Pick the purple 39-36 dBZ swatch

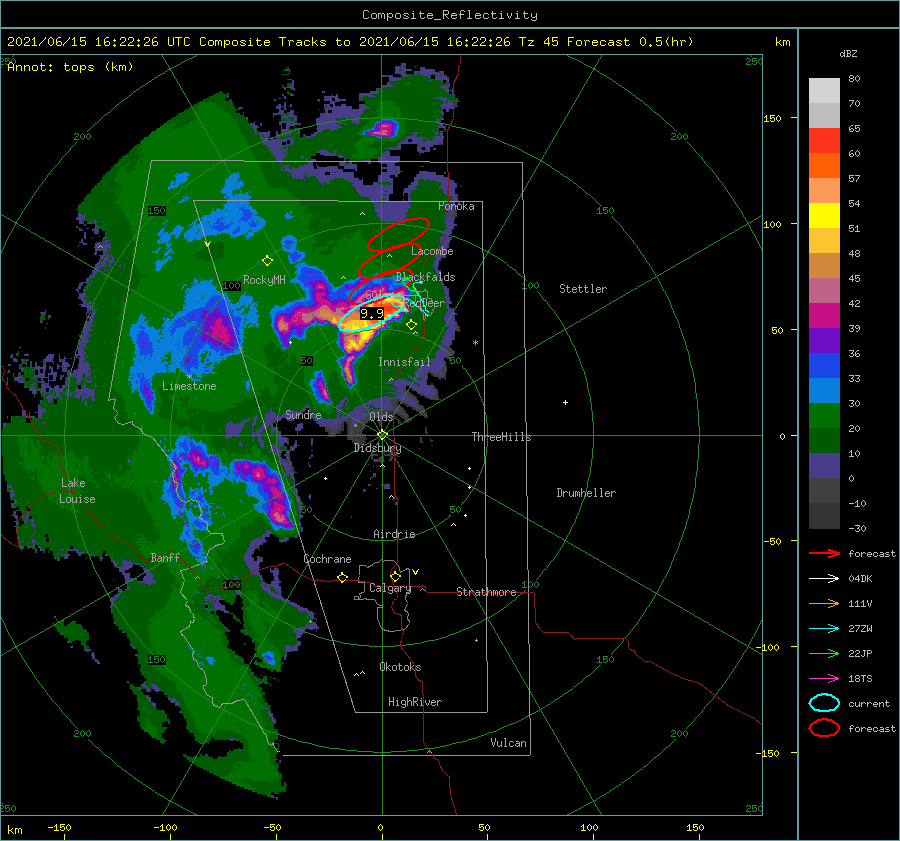tap(824, 341)
